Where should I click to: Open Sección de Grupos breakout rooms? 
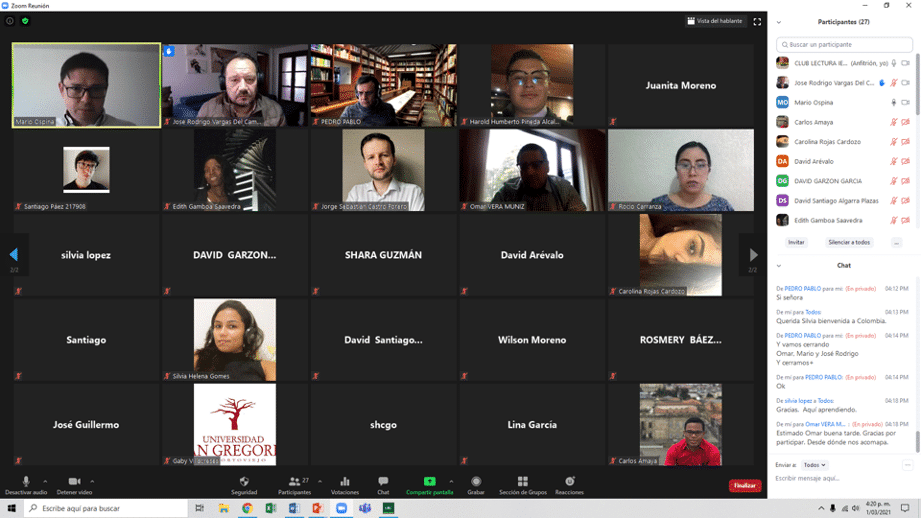point(522,485)
